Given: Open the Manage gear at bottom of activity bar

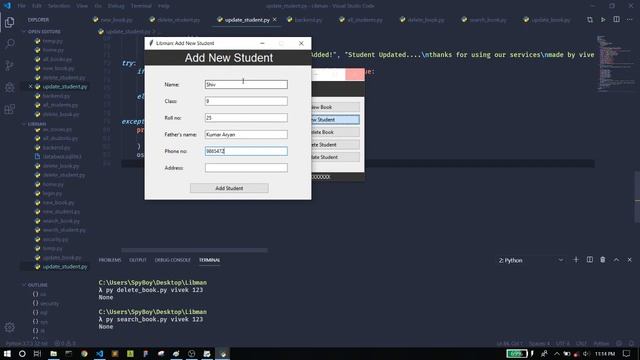Looking at the screenshot, I should coord(9,327).
